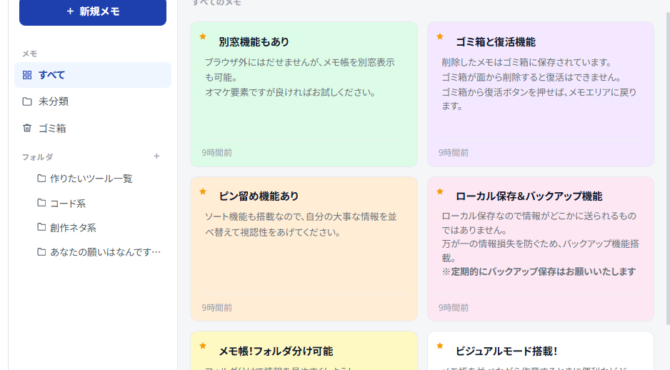The image size is (670, 370).
Task: Click folder icon next to 創作ネタ系
Action: point(41,227)
